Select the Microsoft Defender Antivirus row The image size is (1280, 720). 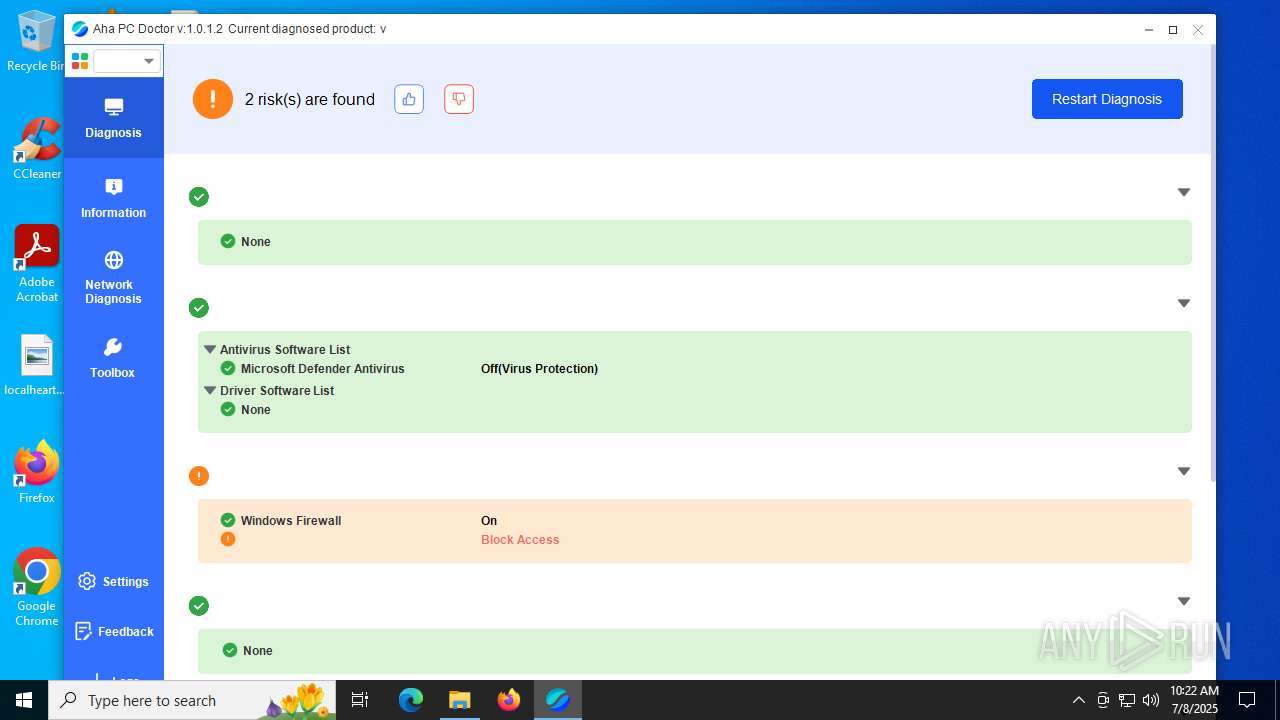(x=695, y=369)
